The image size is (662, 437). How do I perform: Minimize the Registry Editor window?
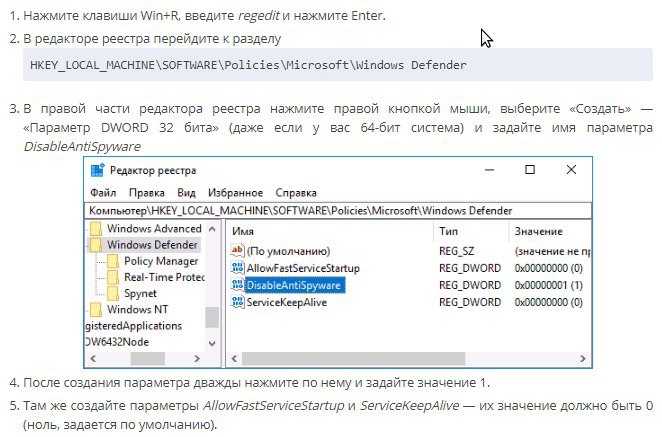(x=489, y=170)
